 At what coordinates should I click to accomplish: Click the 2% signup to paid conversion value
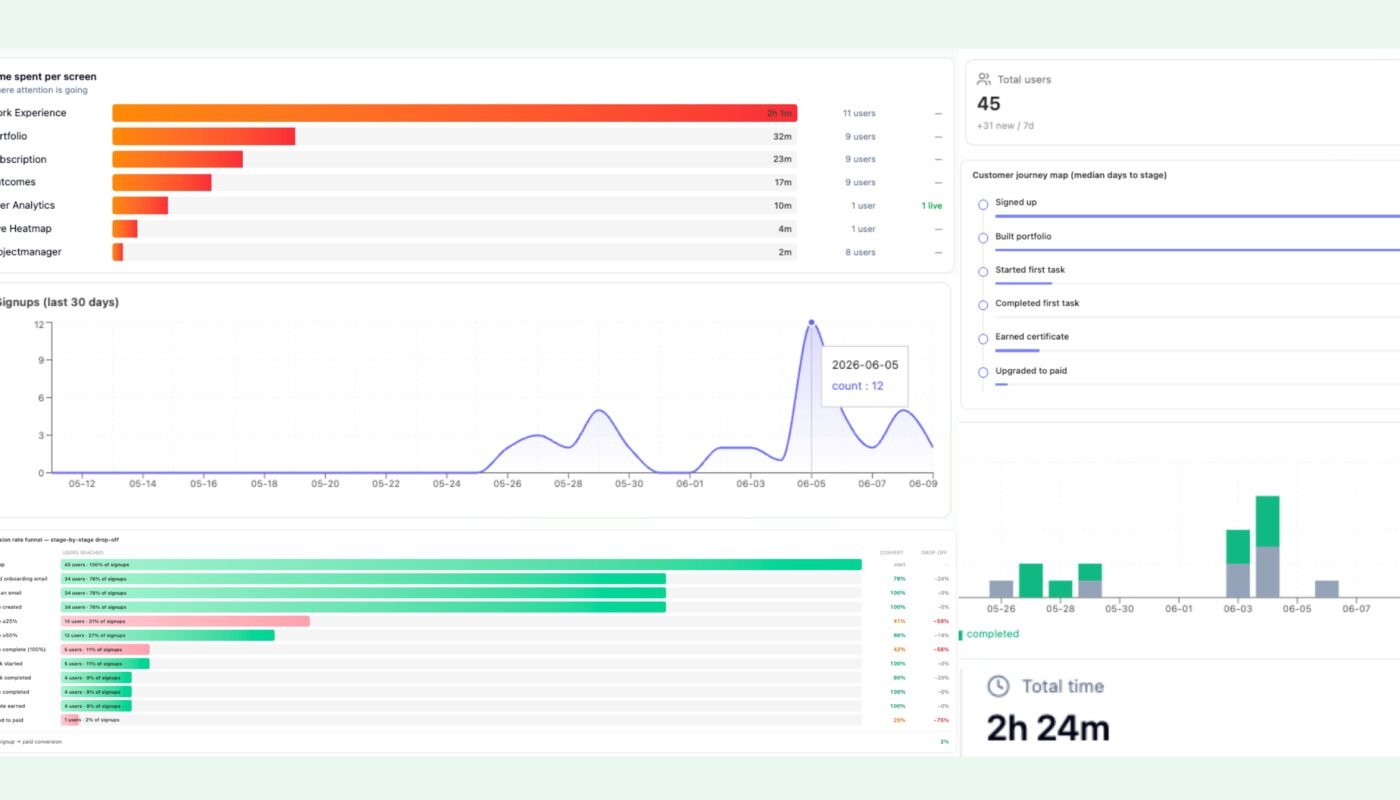click(x=944, y=742)
